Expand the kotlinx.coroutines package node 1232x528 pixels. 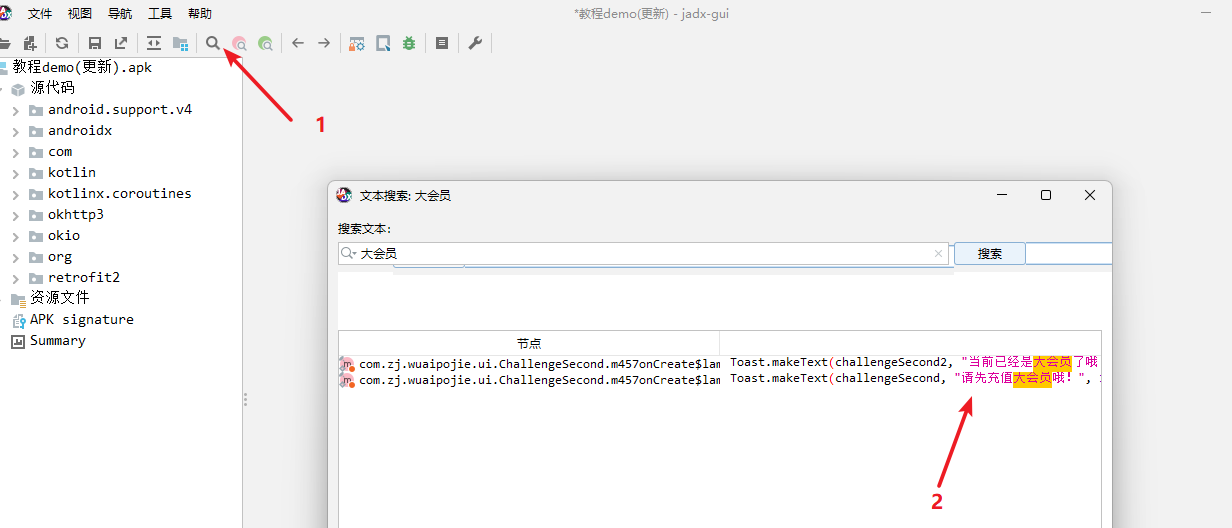coord(15,194)
